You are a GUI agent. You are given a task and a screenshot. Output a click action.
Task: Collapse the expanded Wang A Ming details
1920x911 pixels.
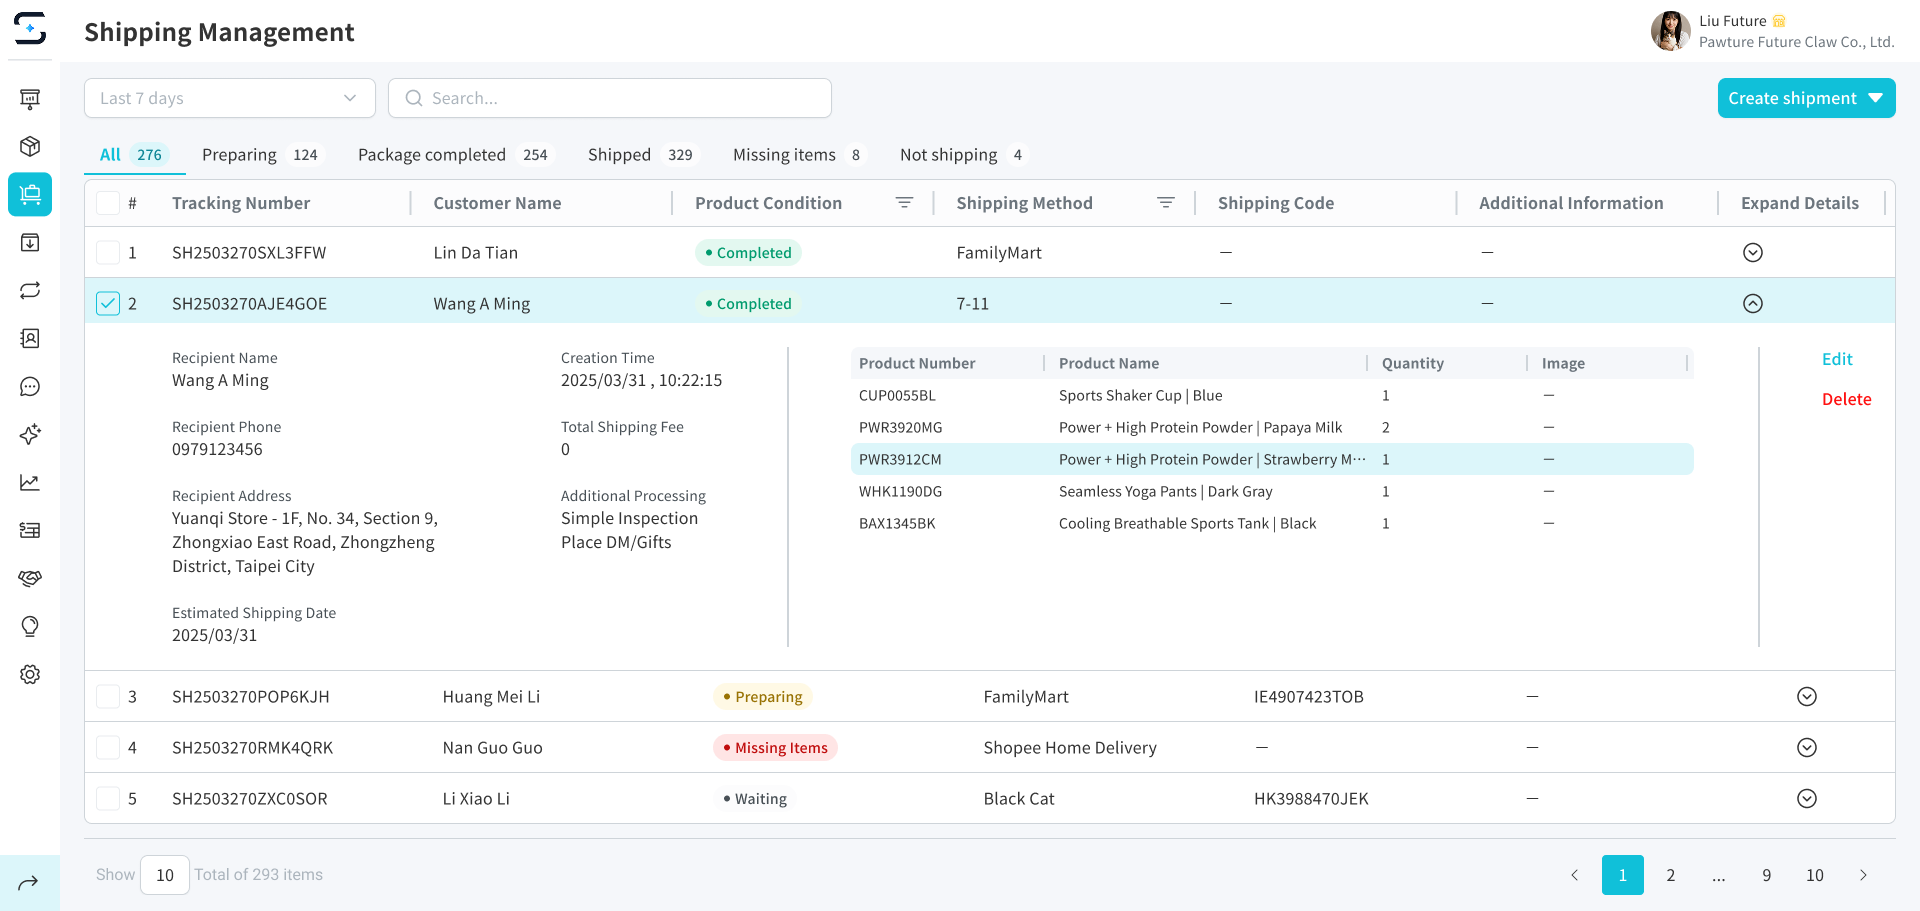pos(1752,304)
